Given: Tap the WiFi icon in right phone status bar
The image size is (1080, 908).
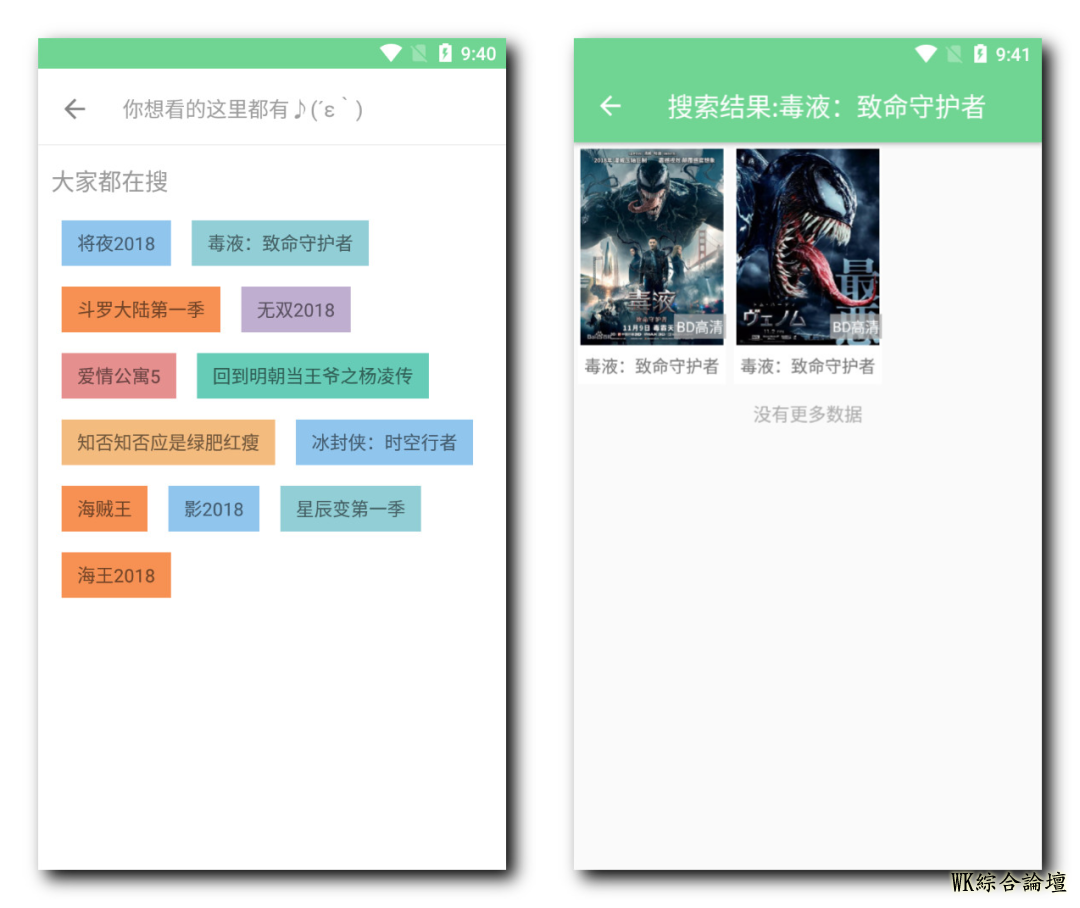Looking at the screenshot, I should [926, 54].
